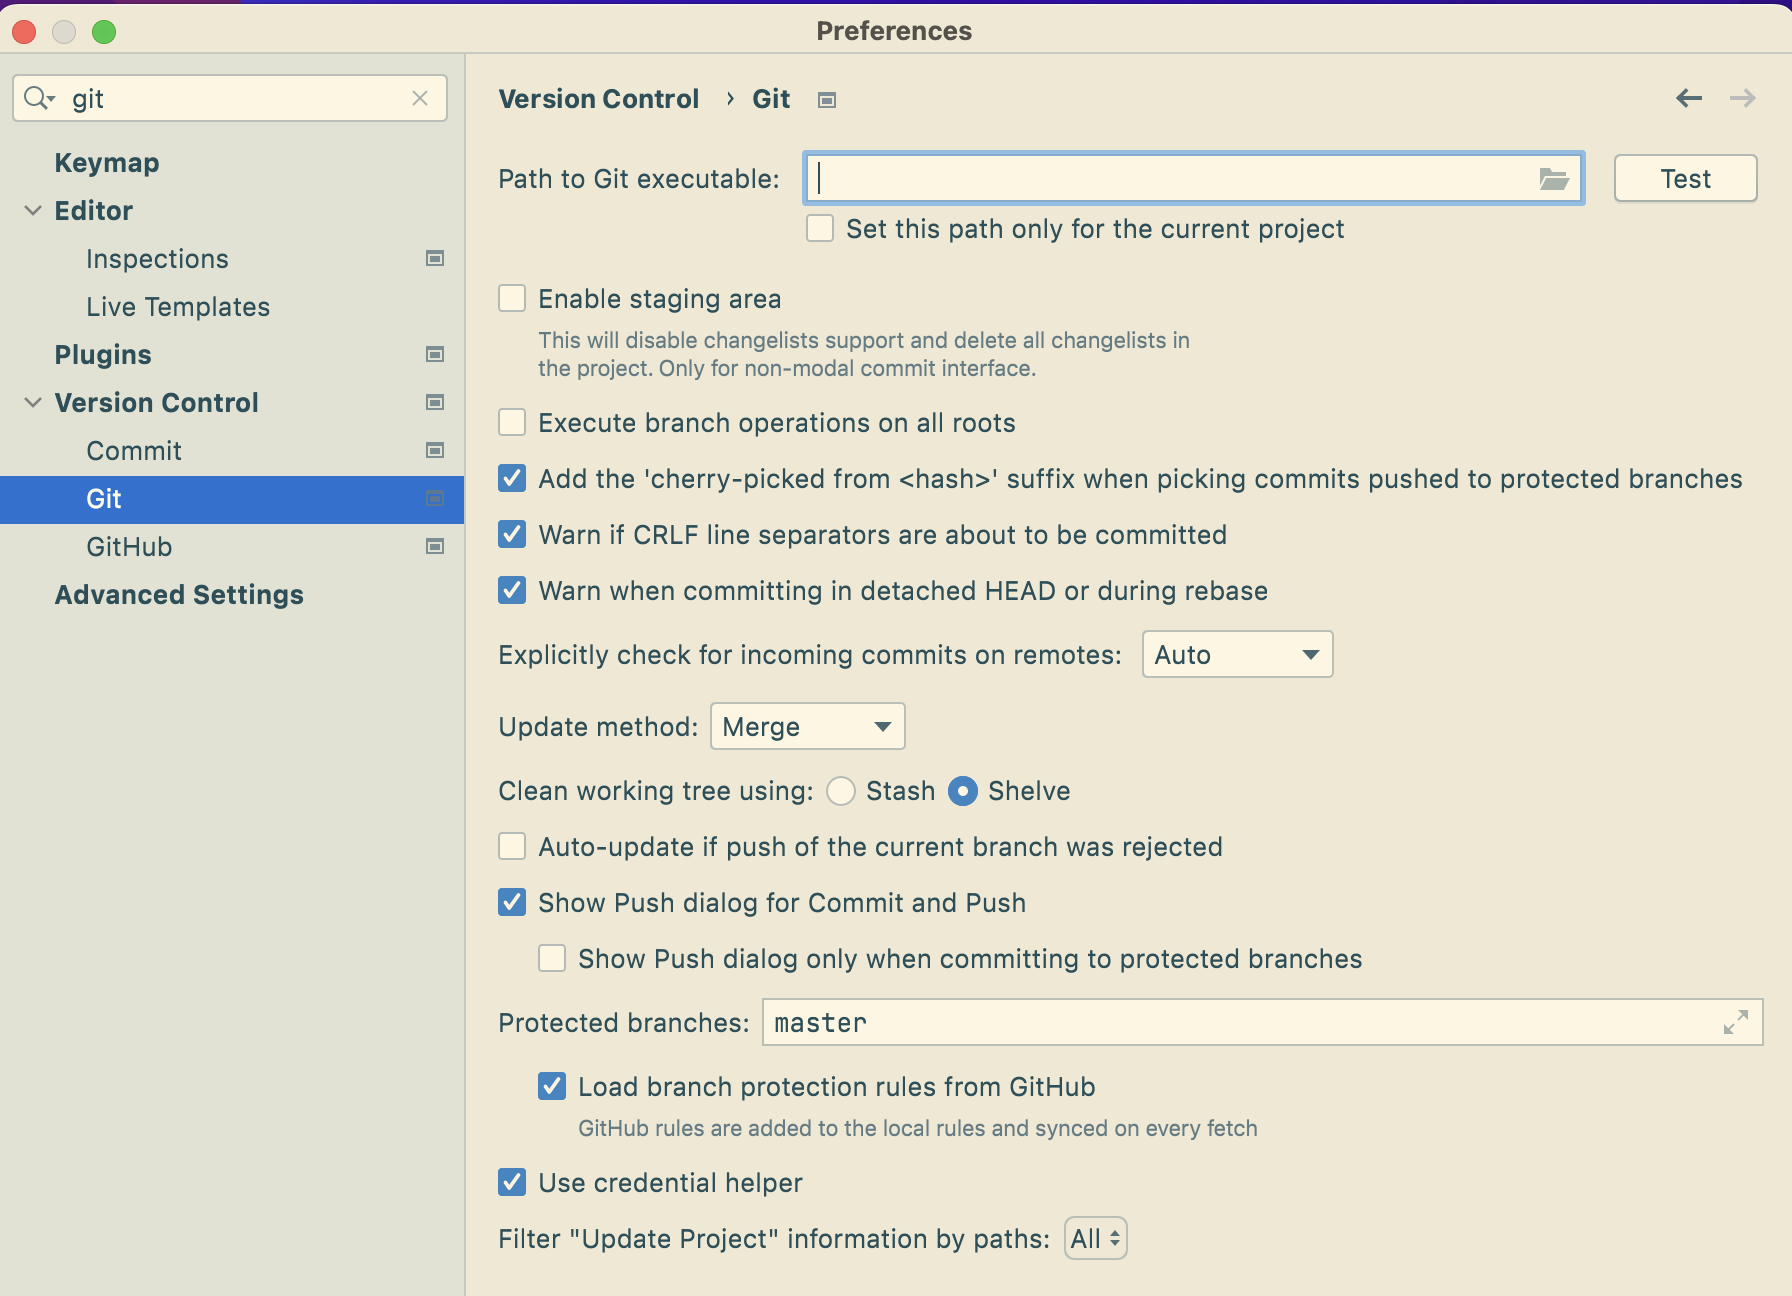
Task: Uncheck warning for CRLF line separators
Action: [x=512, y=534]
